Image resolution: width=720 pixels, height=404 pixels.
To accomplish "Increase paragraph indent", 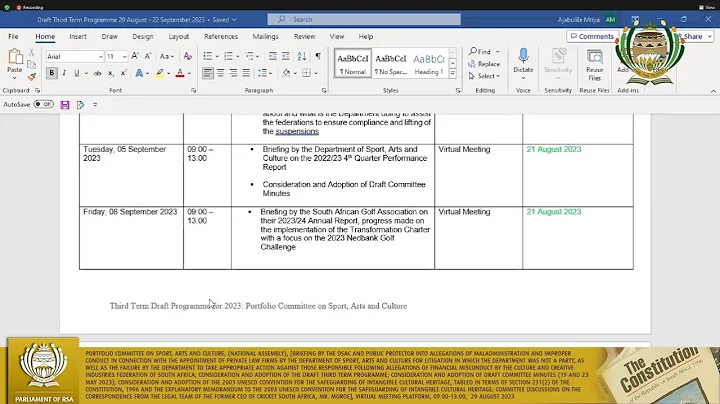I will 286,56.
